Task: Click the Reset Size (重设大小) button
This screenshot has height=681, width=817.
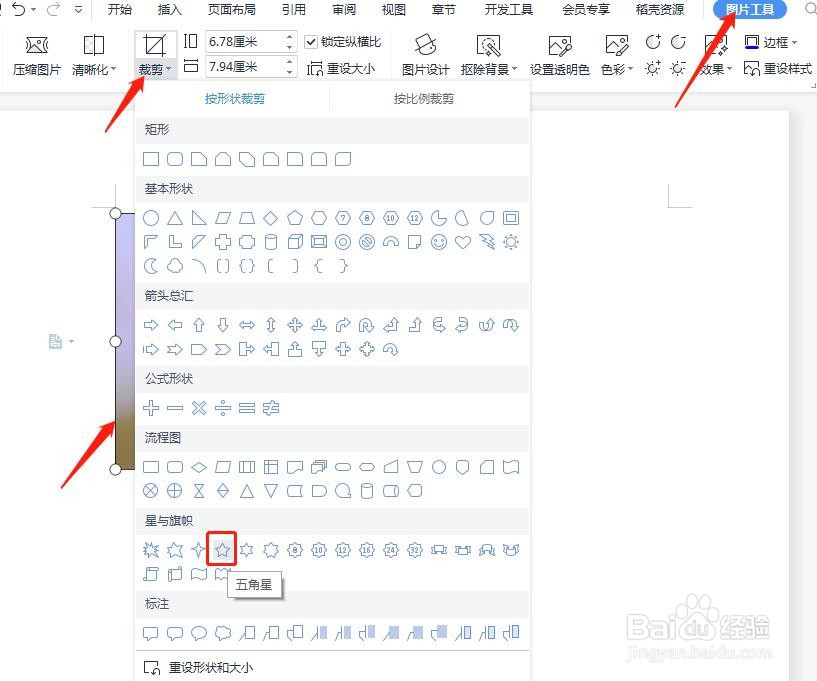Action: click(341, 68)
